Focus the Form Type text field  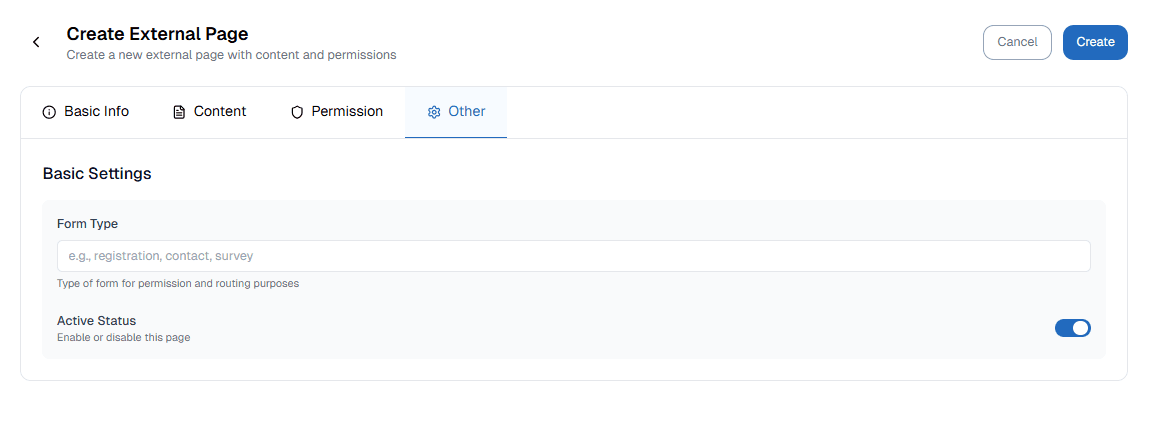[x=573, y=256]
